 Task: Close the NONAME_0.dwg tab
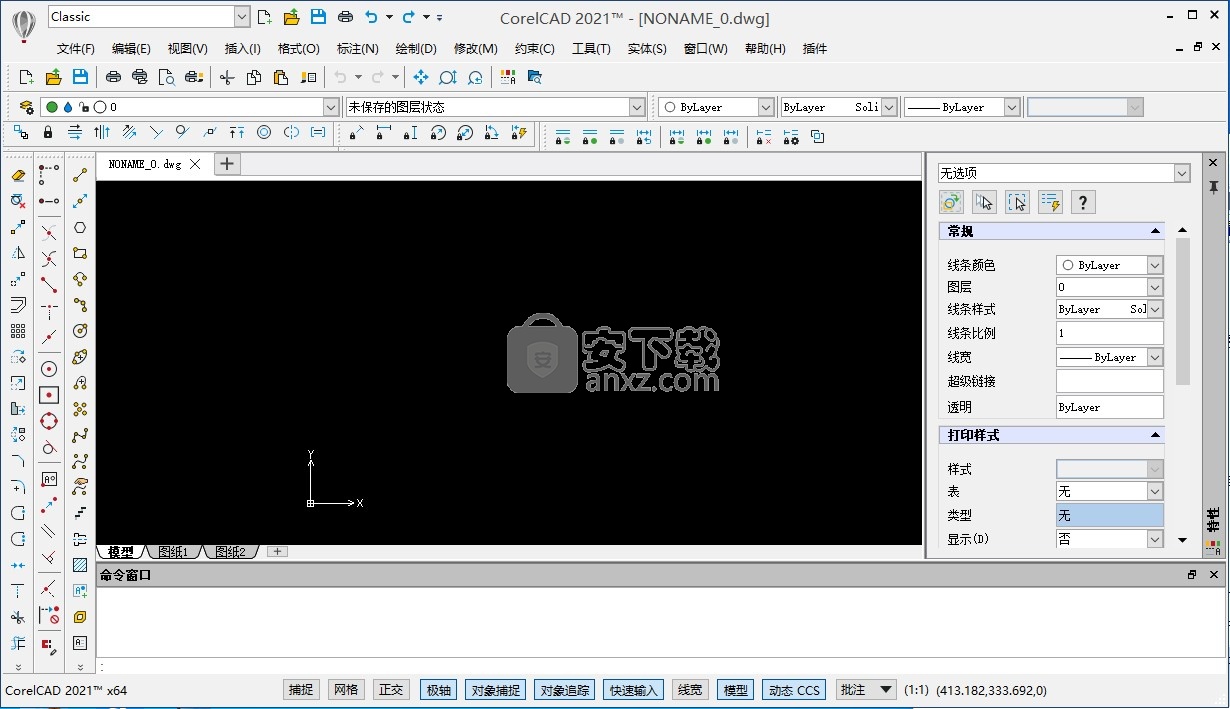195,164
